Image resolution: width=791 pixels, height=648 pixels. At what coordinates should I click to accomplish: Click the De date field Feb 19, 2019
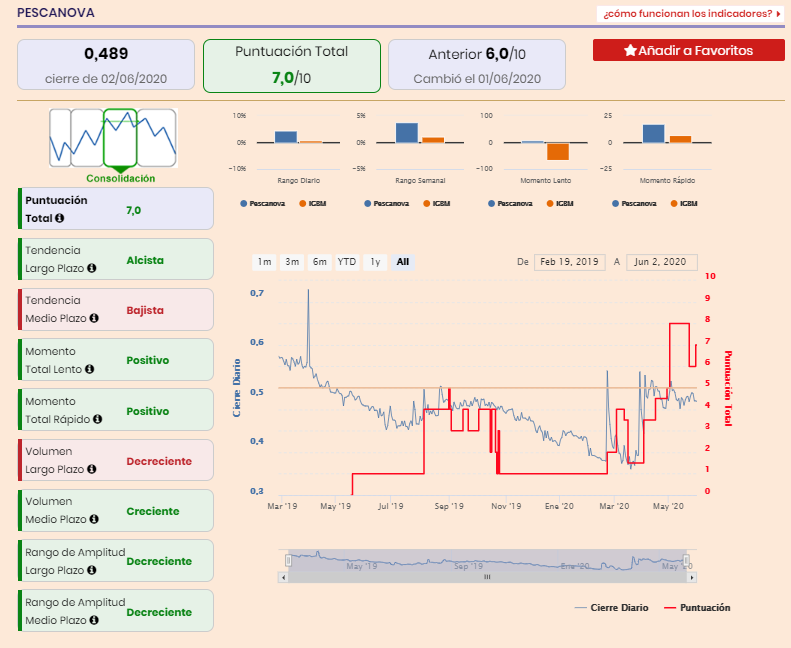point(570,262)
